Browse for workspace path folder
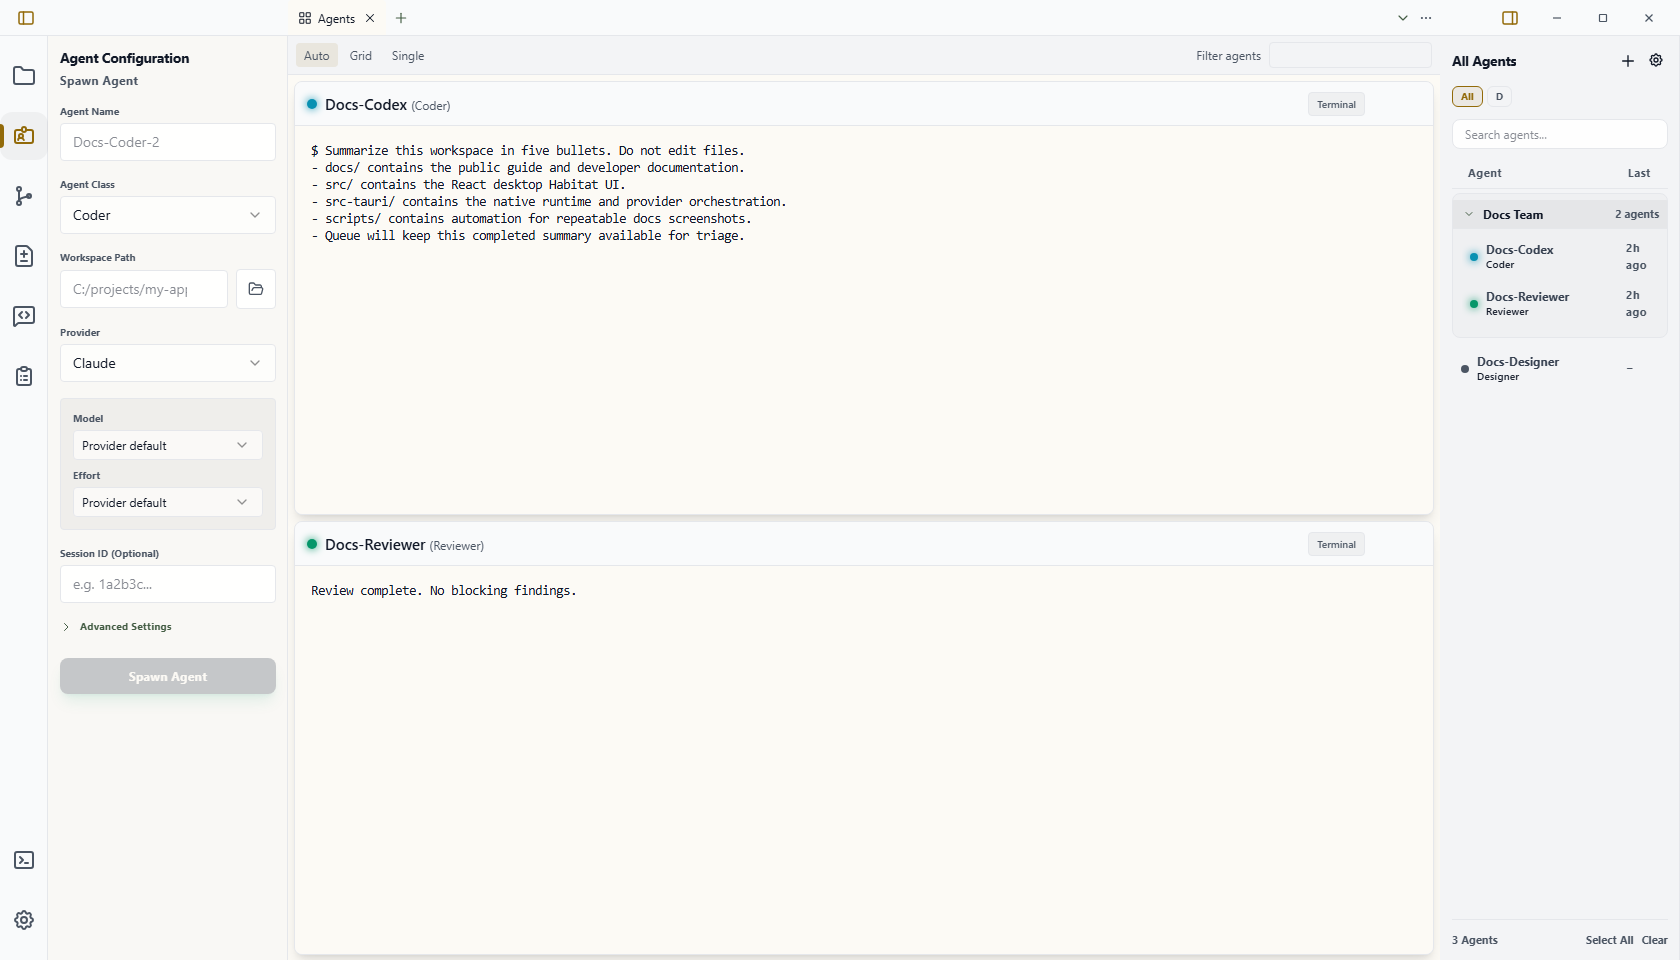Image resolution: width=1680 pixels, height=960 pixels. click(256, 289)
